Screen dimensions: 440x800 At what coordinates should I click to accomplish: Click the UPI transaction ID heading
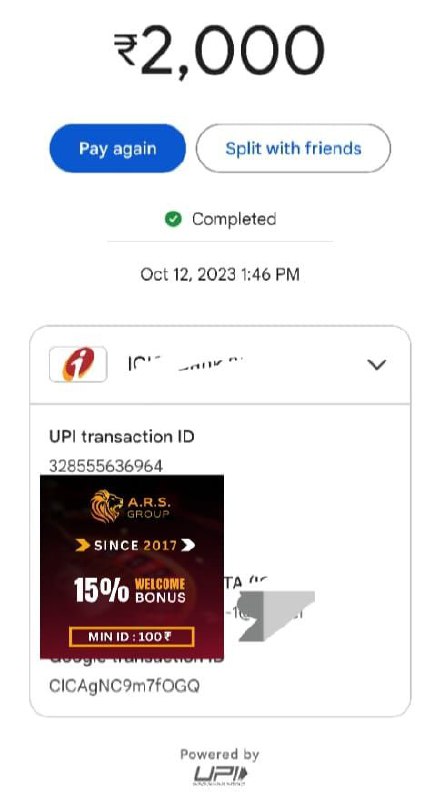[121, 437]
